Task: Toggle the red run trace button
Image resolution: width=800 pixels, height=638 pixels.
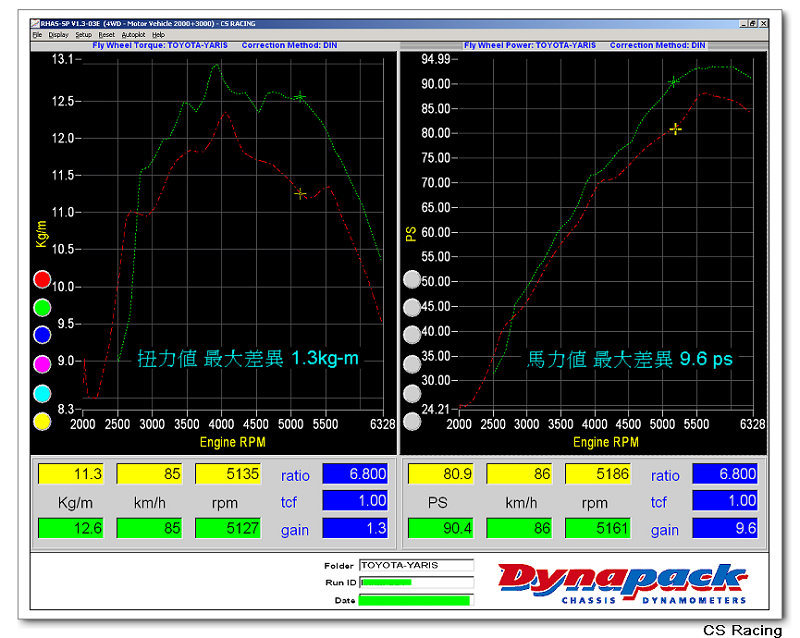Action: [42, 279]
